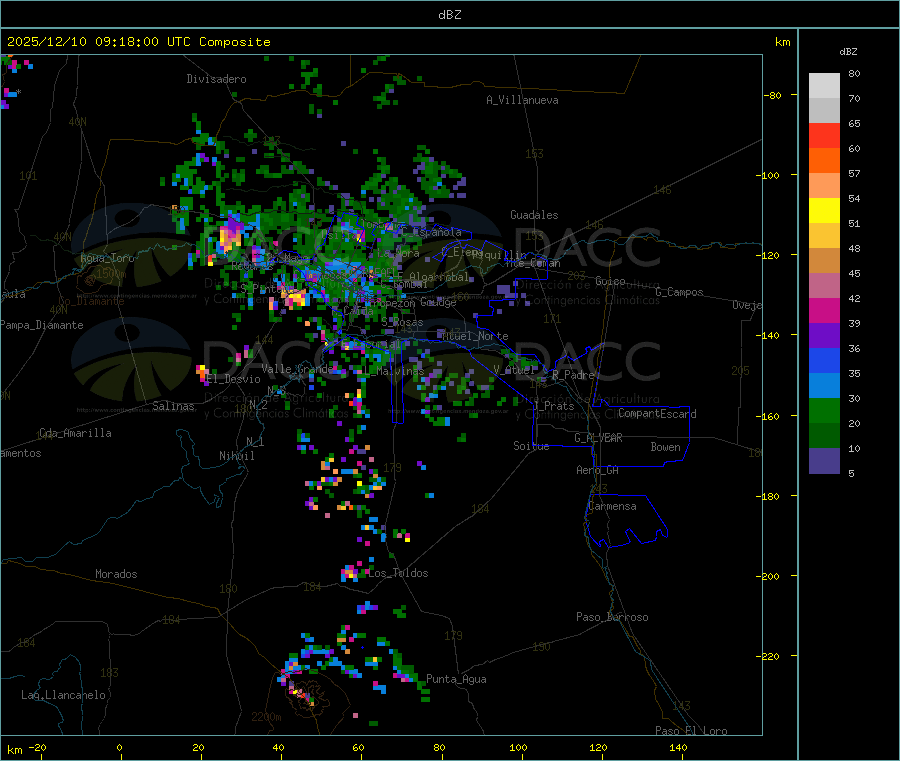Click the Valle_Grande label
The width and height of the screenshot is (900, 761).
click(x=295, y=369)
